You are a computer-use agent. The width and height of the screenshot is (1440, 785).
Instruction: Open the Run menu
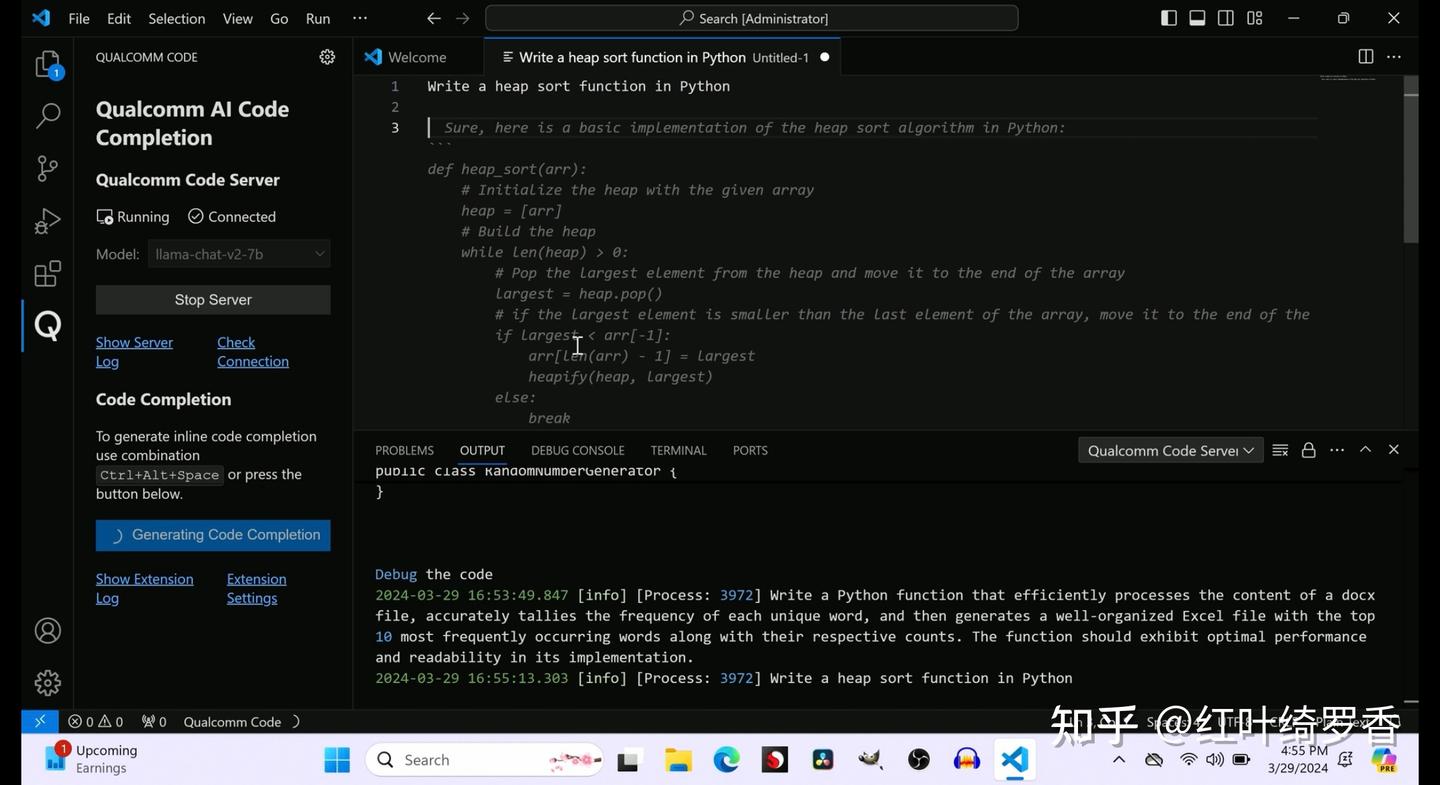318,18
